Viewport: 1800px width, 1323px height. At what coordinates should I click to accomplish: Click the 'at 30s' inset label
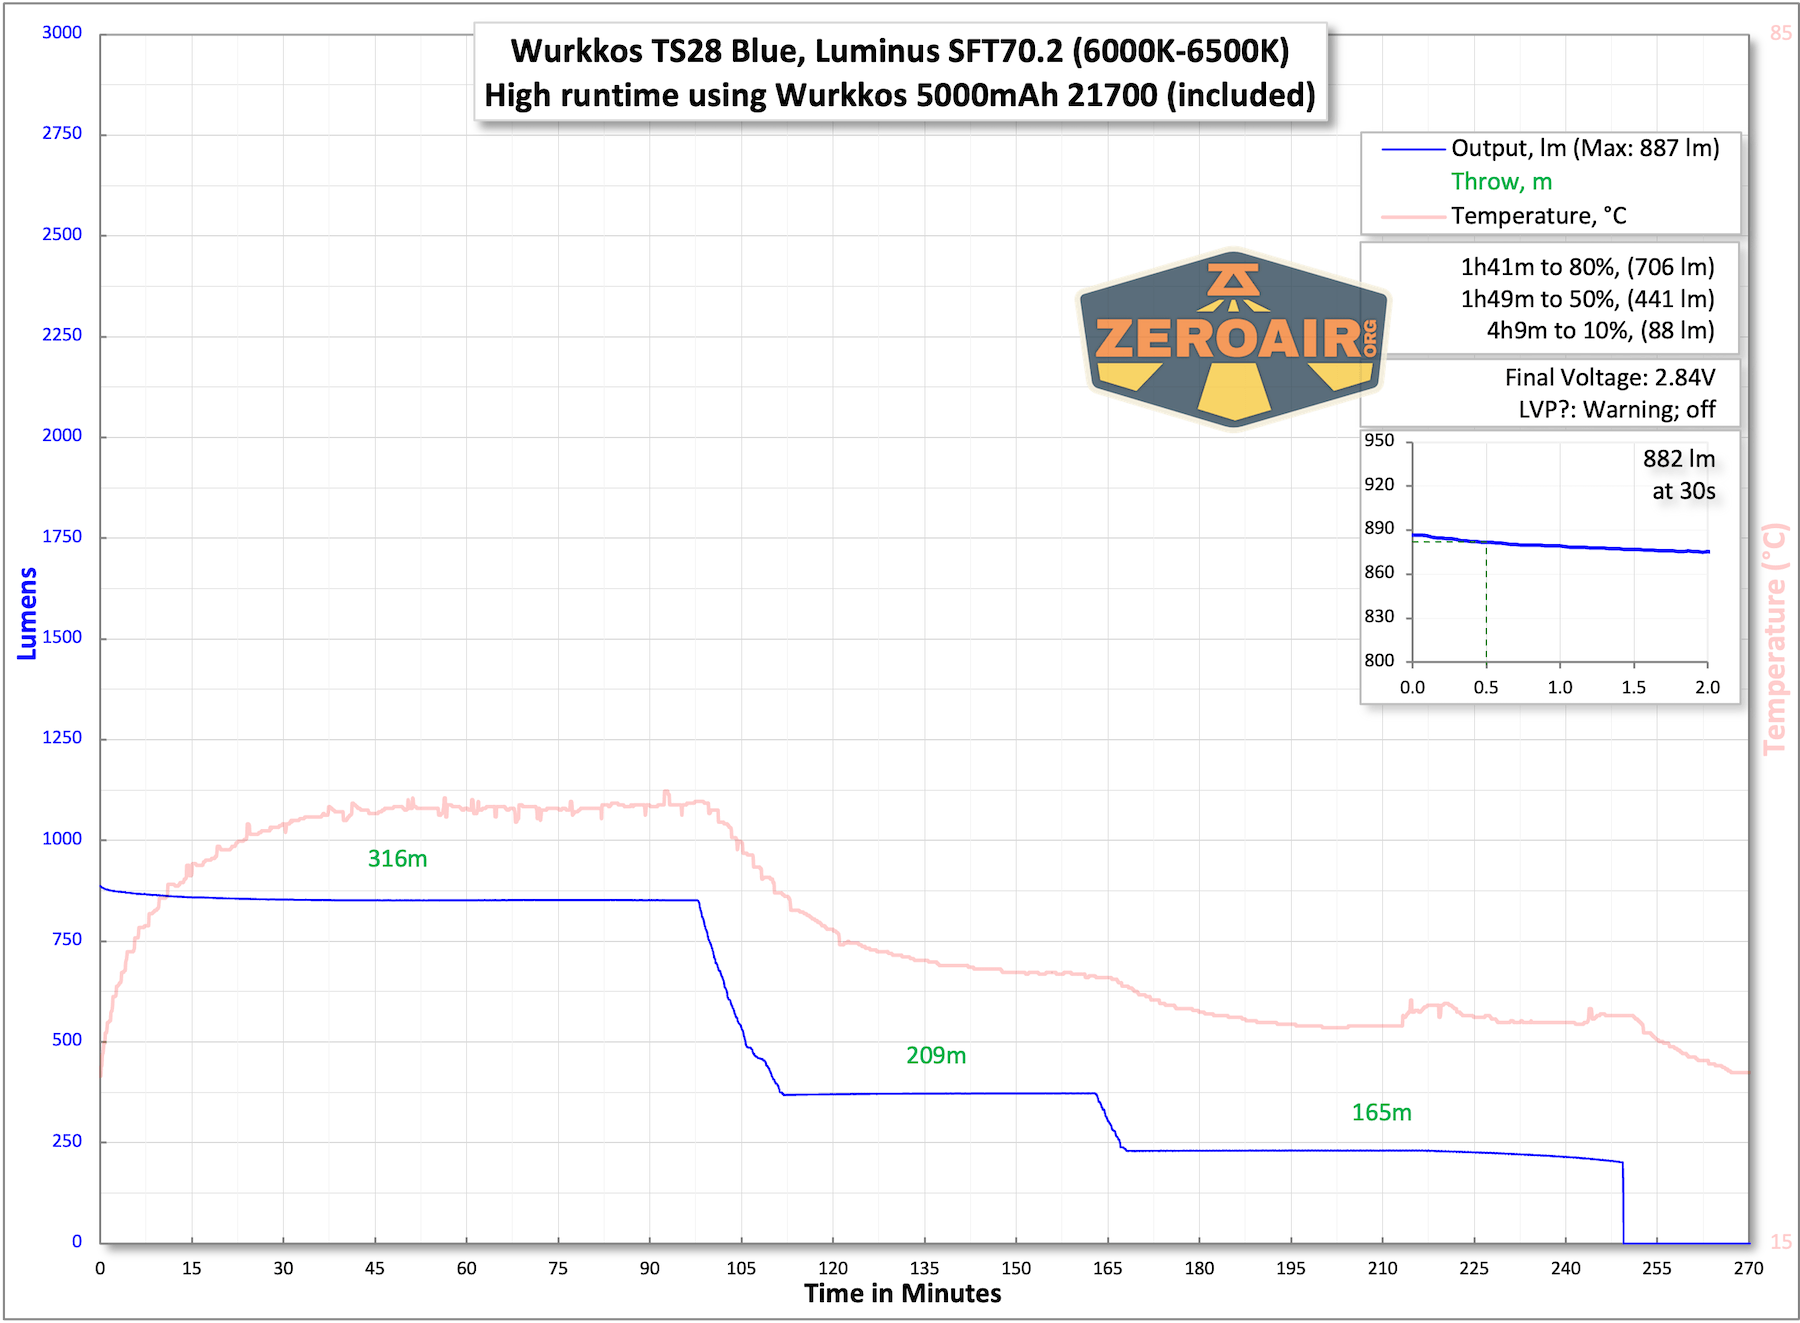pos(1683,491)
